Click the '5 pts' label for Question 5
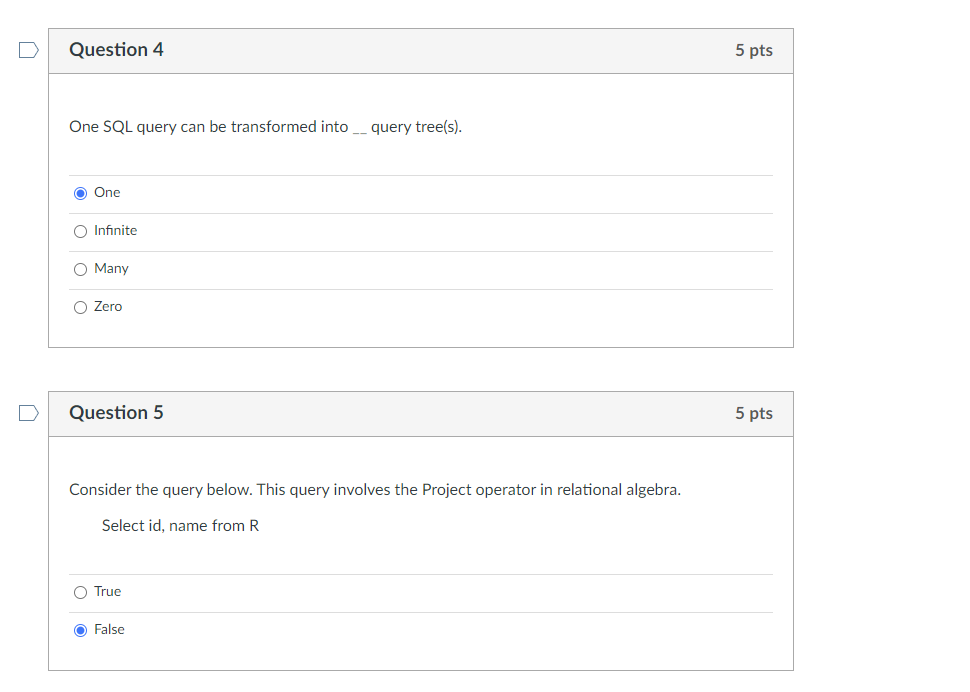The width and height of the screenshot is (970, 692). [753, 412]
